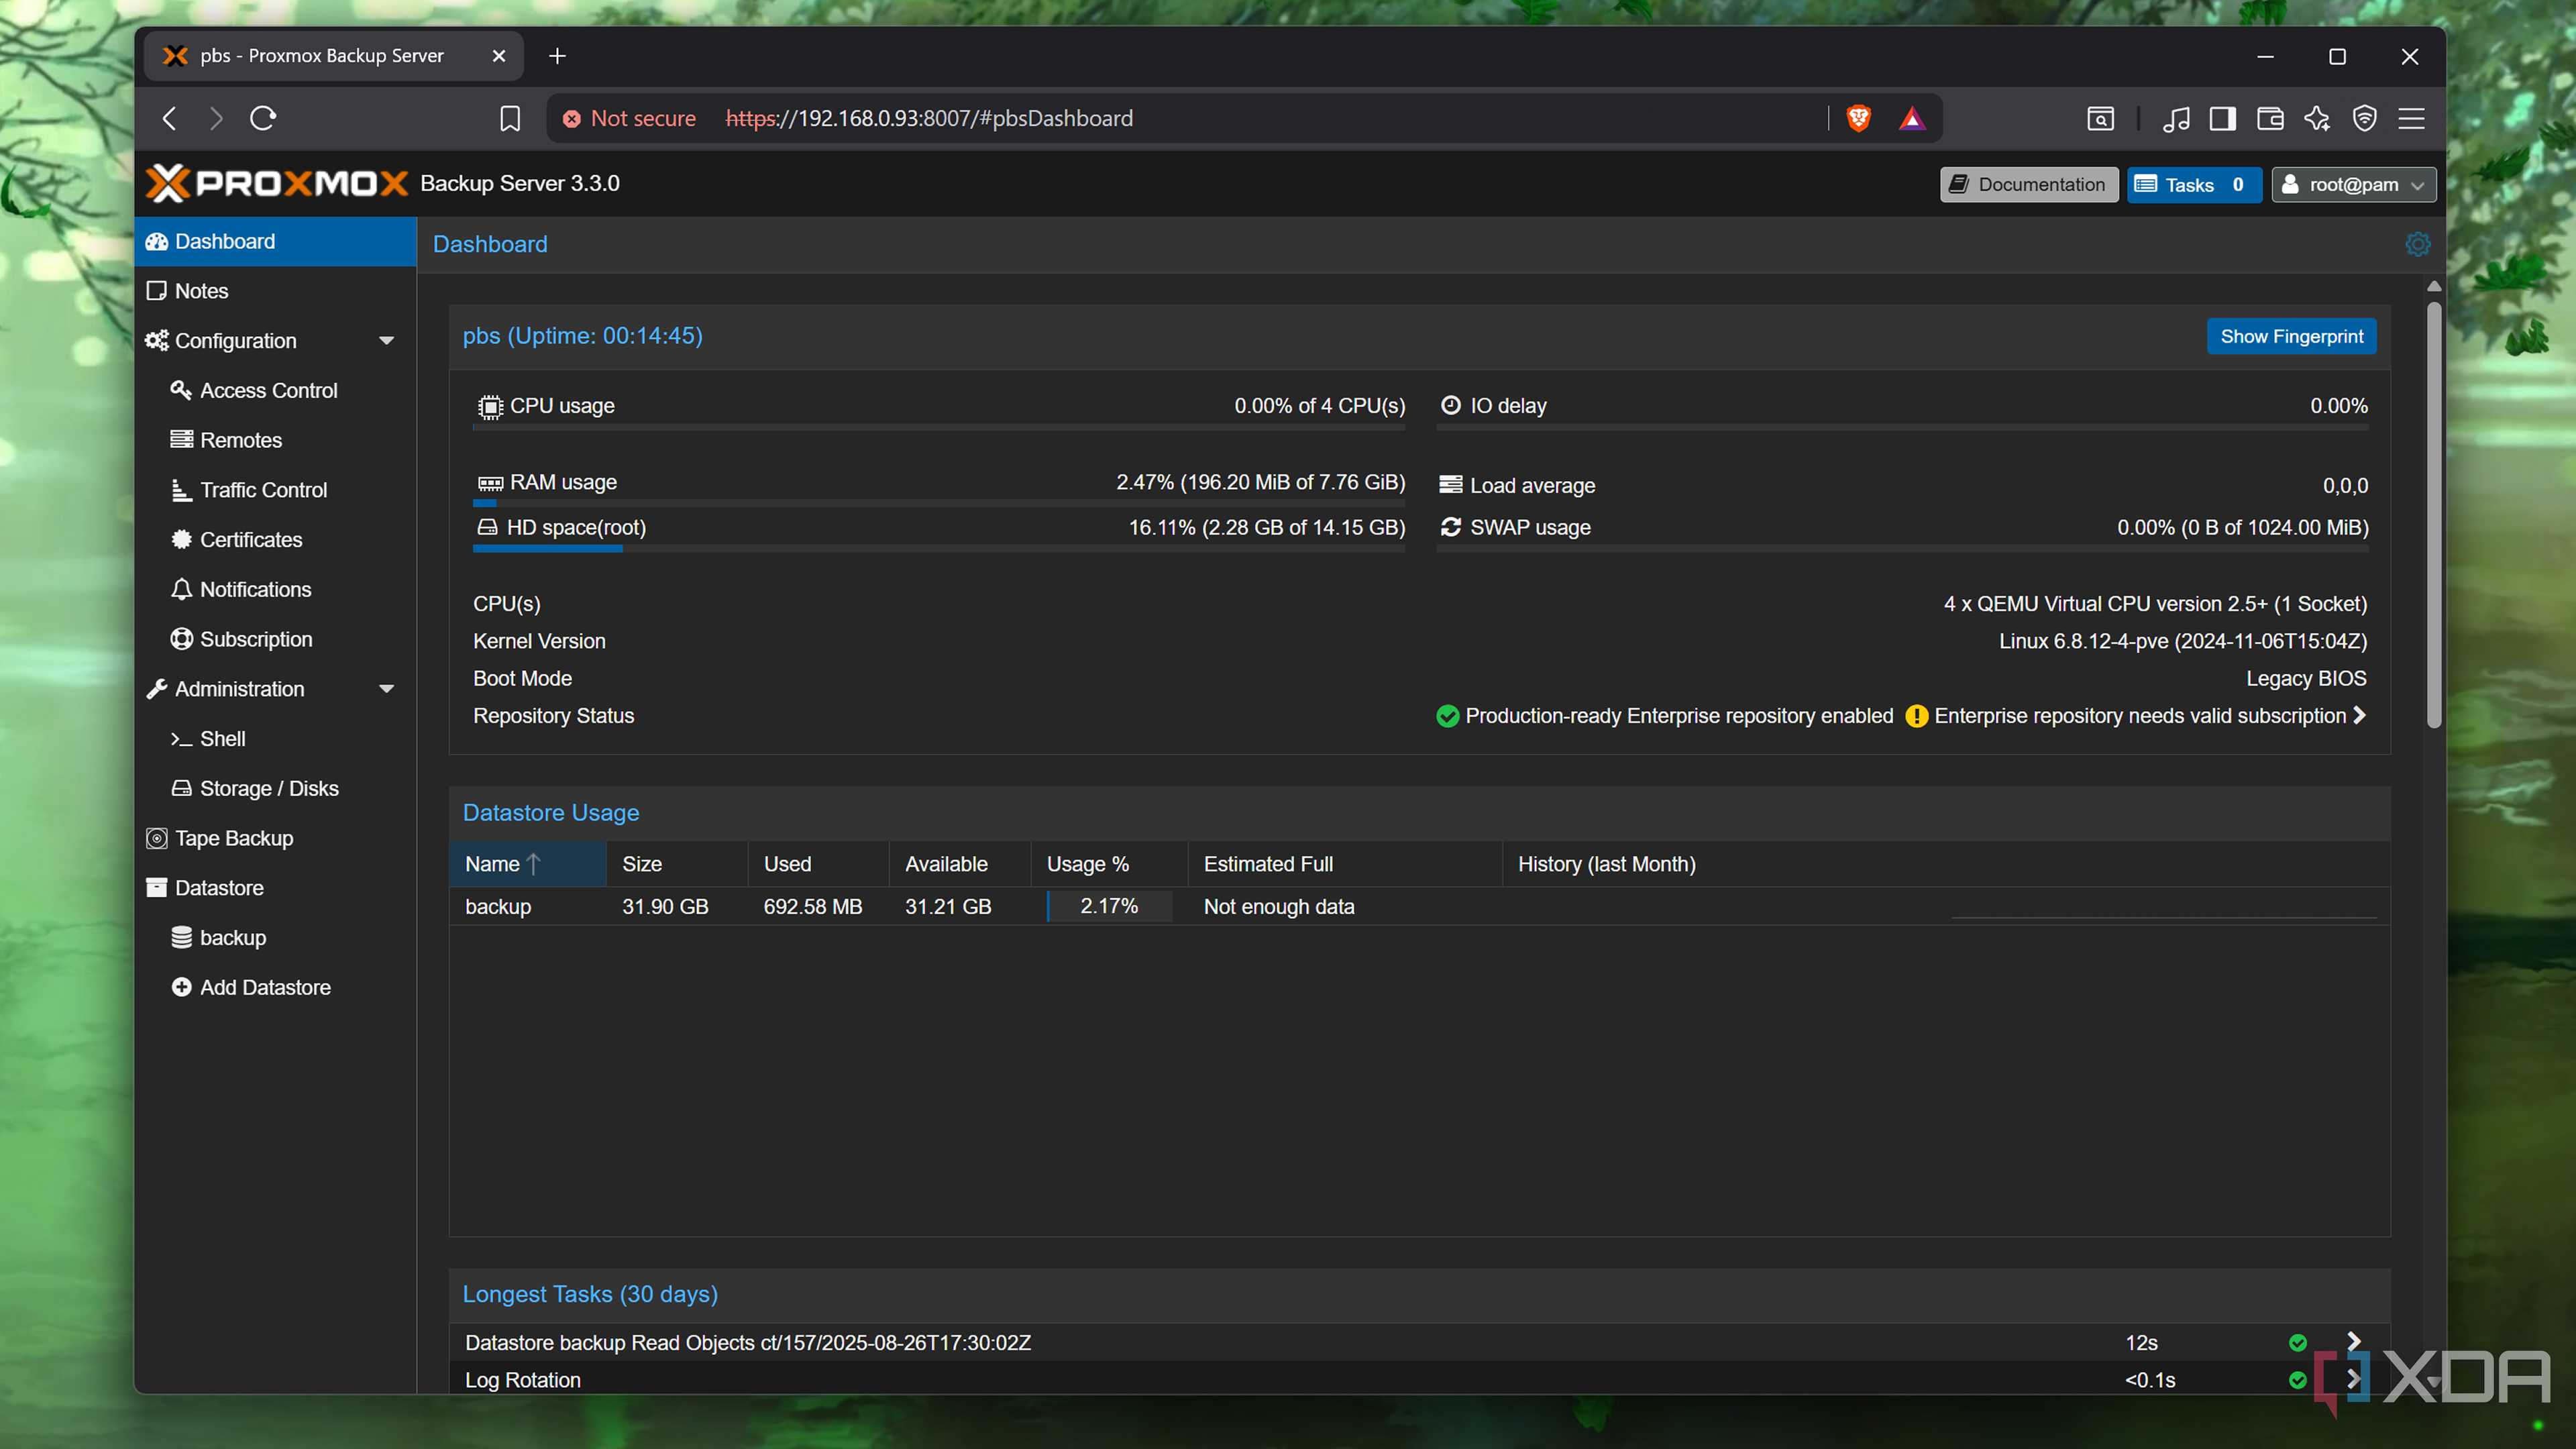Screen dimensions: 2576x1449
Task: Click Brave Rewards triangle icon
Action: tap(1911, 118)
